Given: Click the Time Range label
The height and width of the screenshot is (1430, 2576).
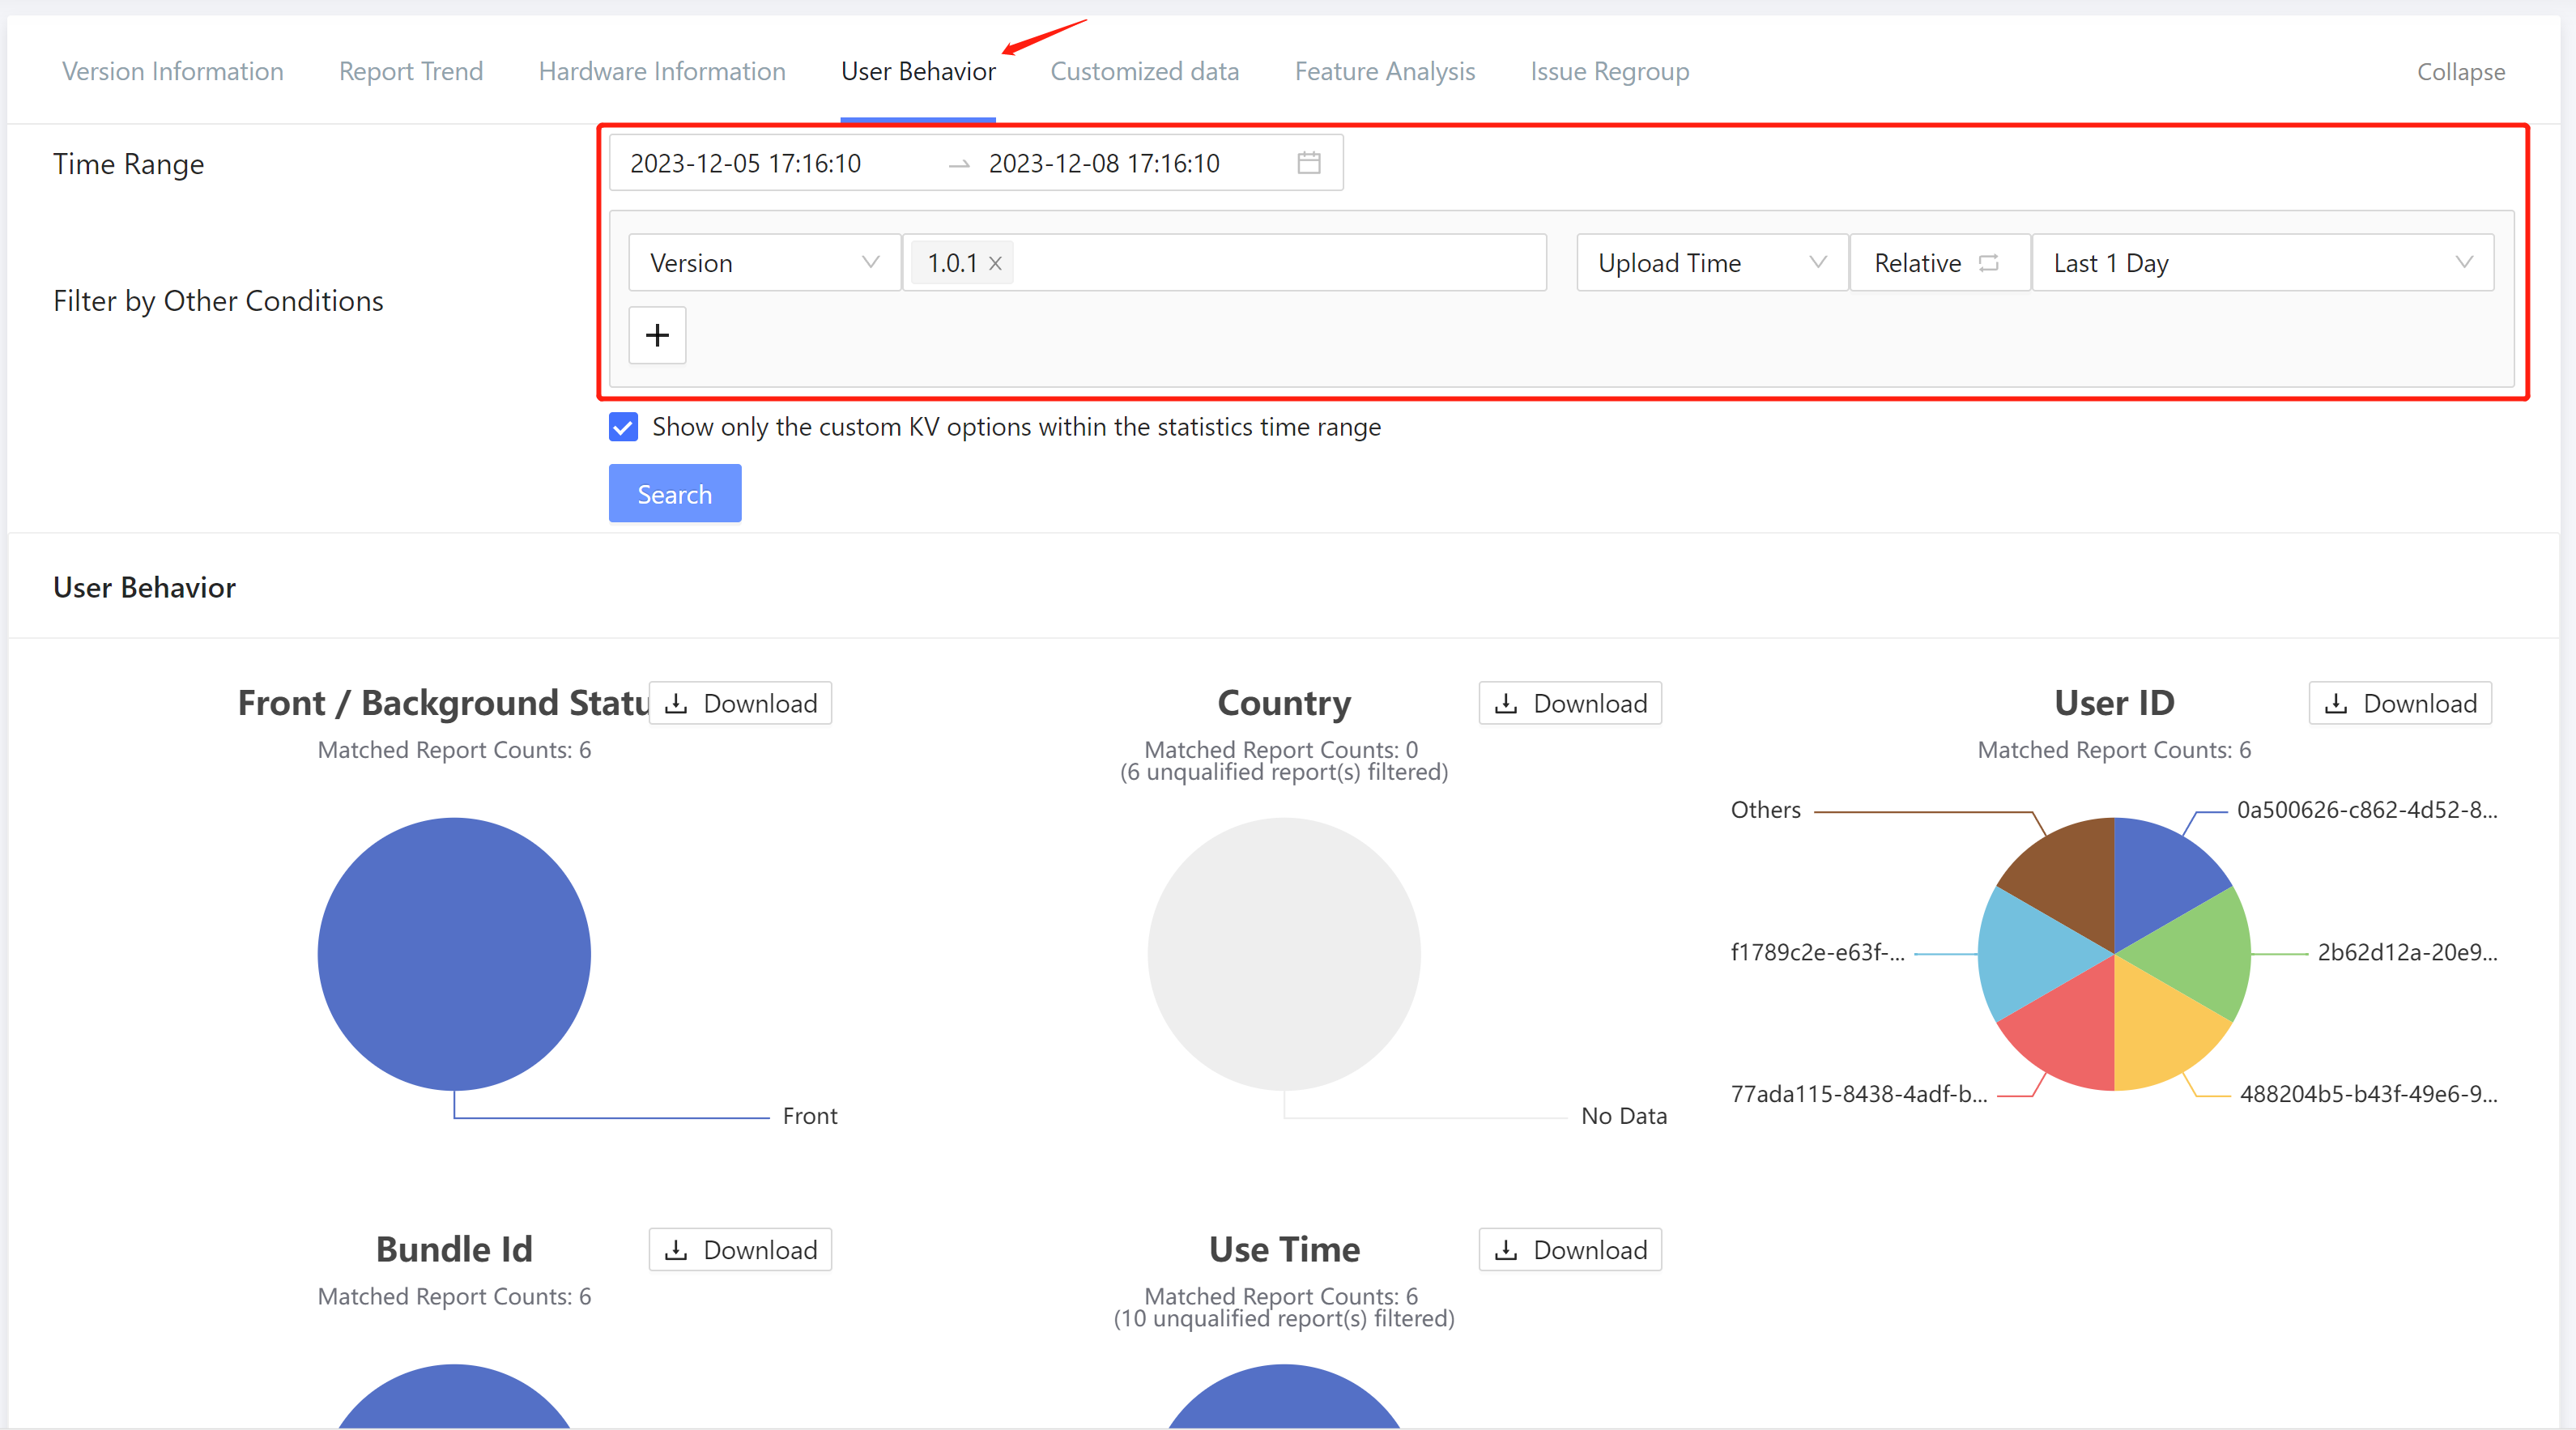Looking at the screenshot, I should tap(129, 164).
